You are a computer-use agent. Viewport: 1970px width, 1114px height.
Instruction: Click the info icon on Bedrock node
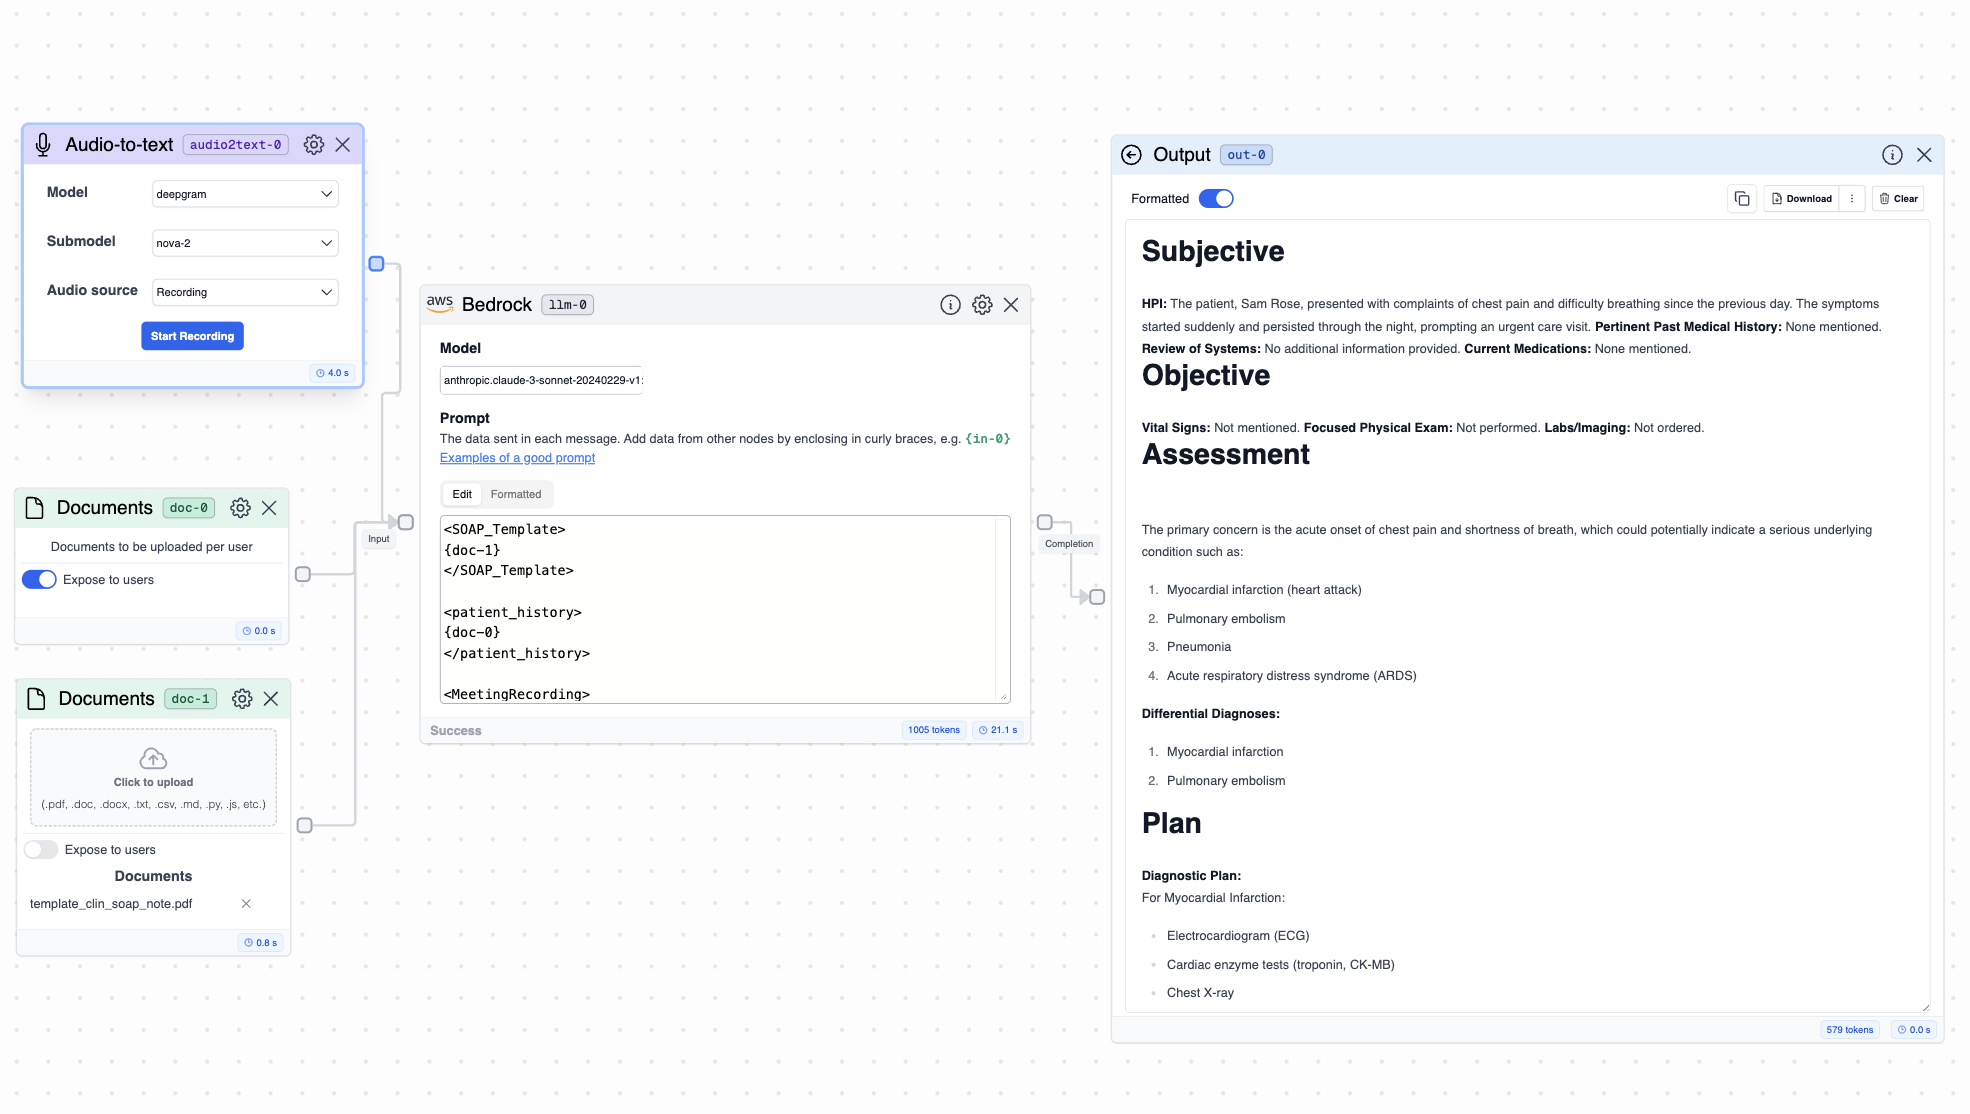[948, 305]
